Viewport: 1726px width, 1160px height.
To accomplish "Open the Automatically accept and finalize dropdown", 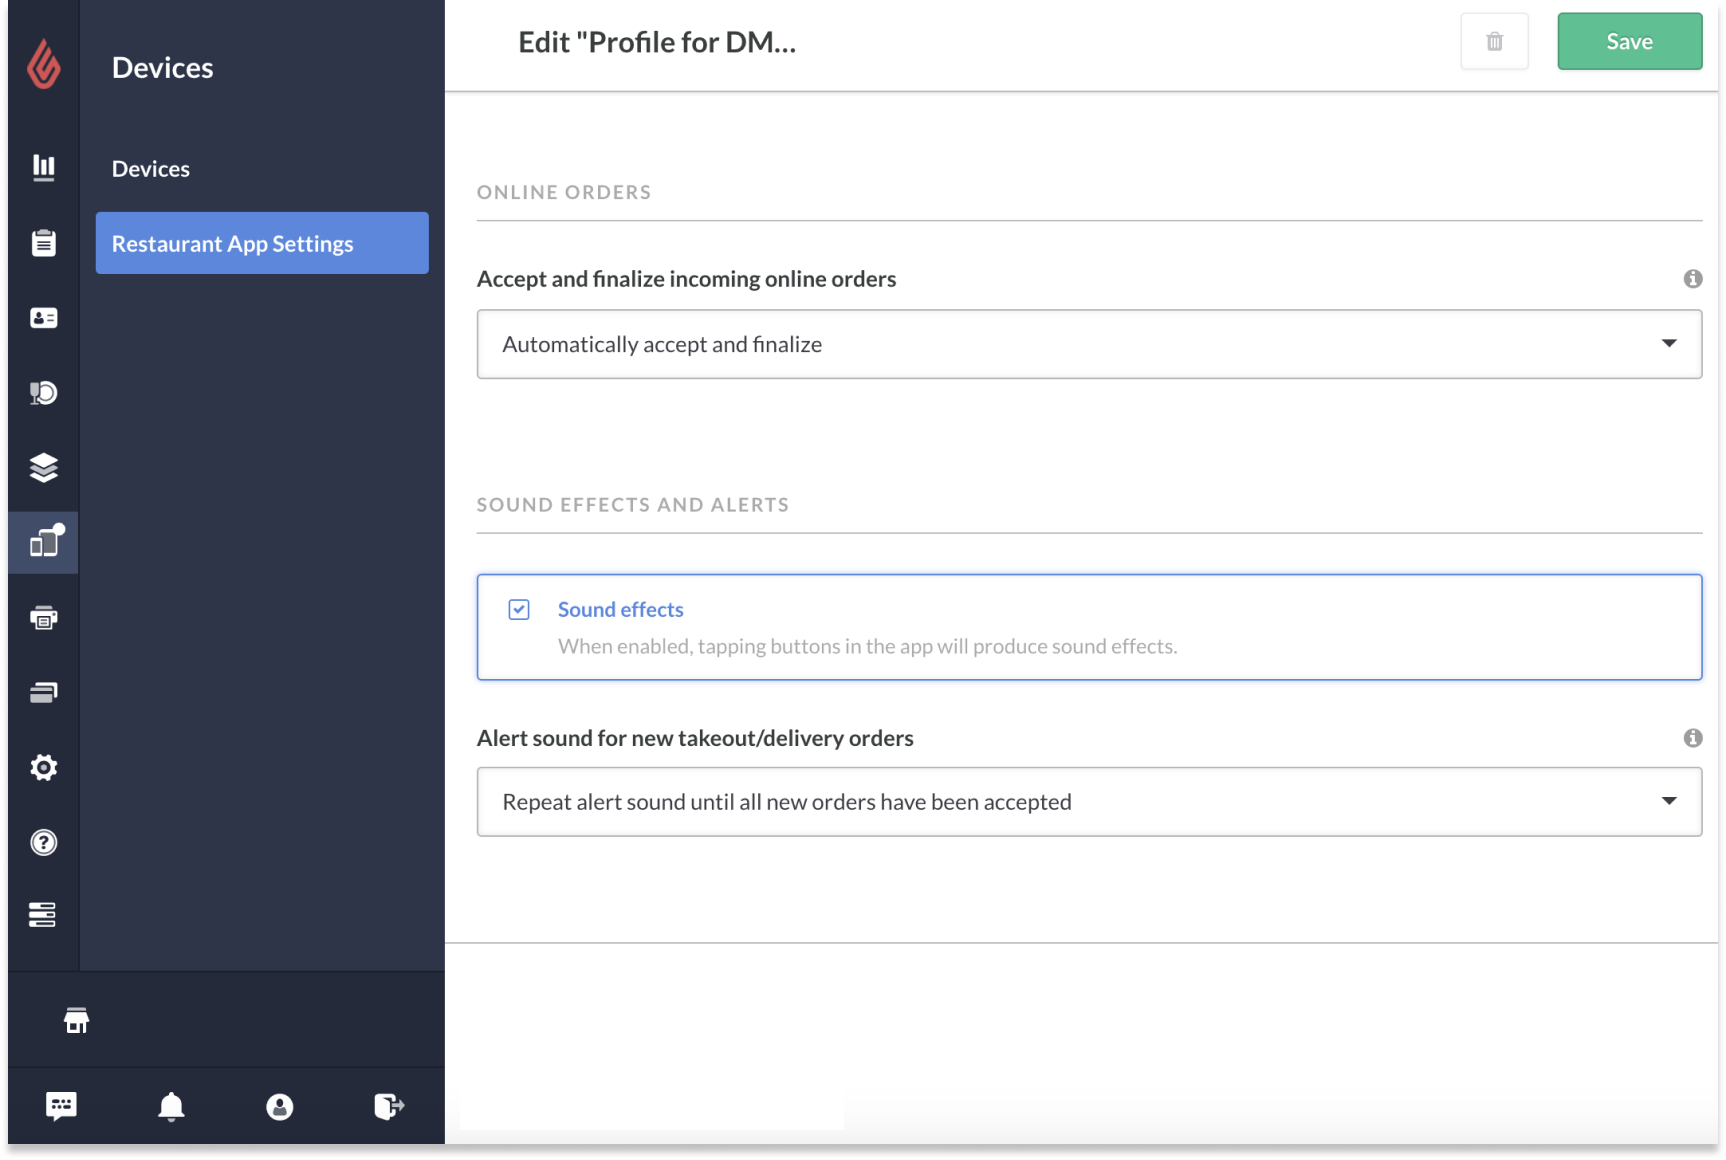I will [1089, 344].
